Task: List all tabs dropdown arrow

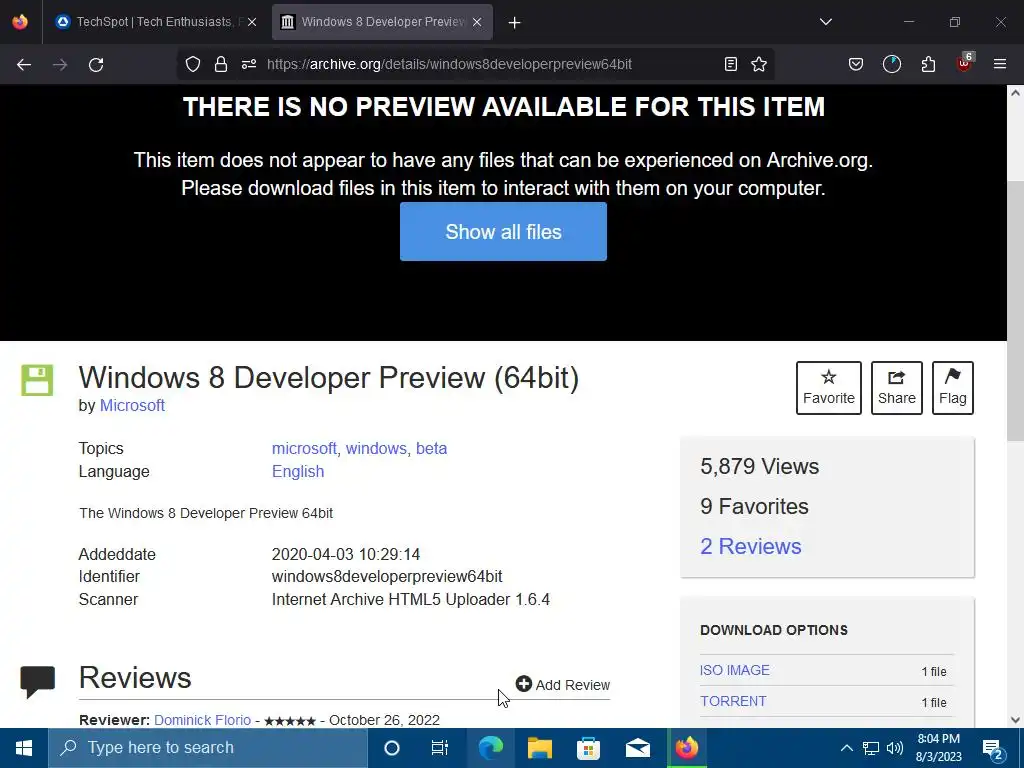Action: (x=825, y=22)
